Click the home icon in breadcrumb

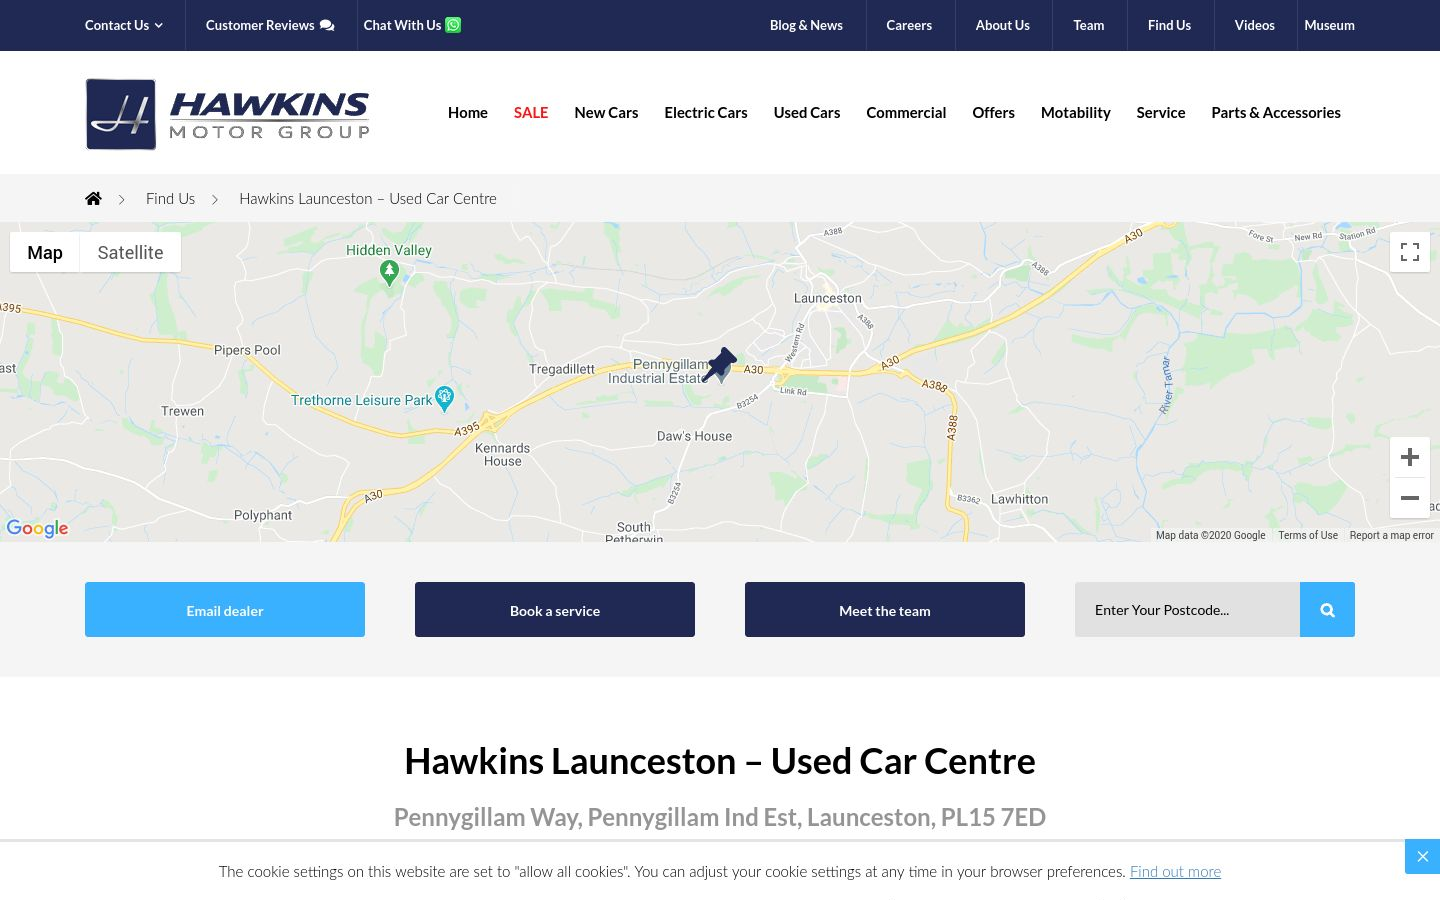pyautogui.click(x=93, y=198)
